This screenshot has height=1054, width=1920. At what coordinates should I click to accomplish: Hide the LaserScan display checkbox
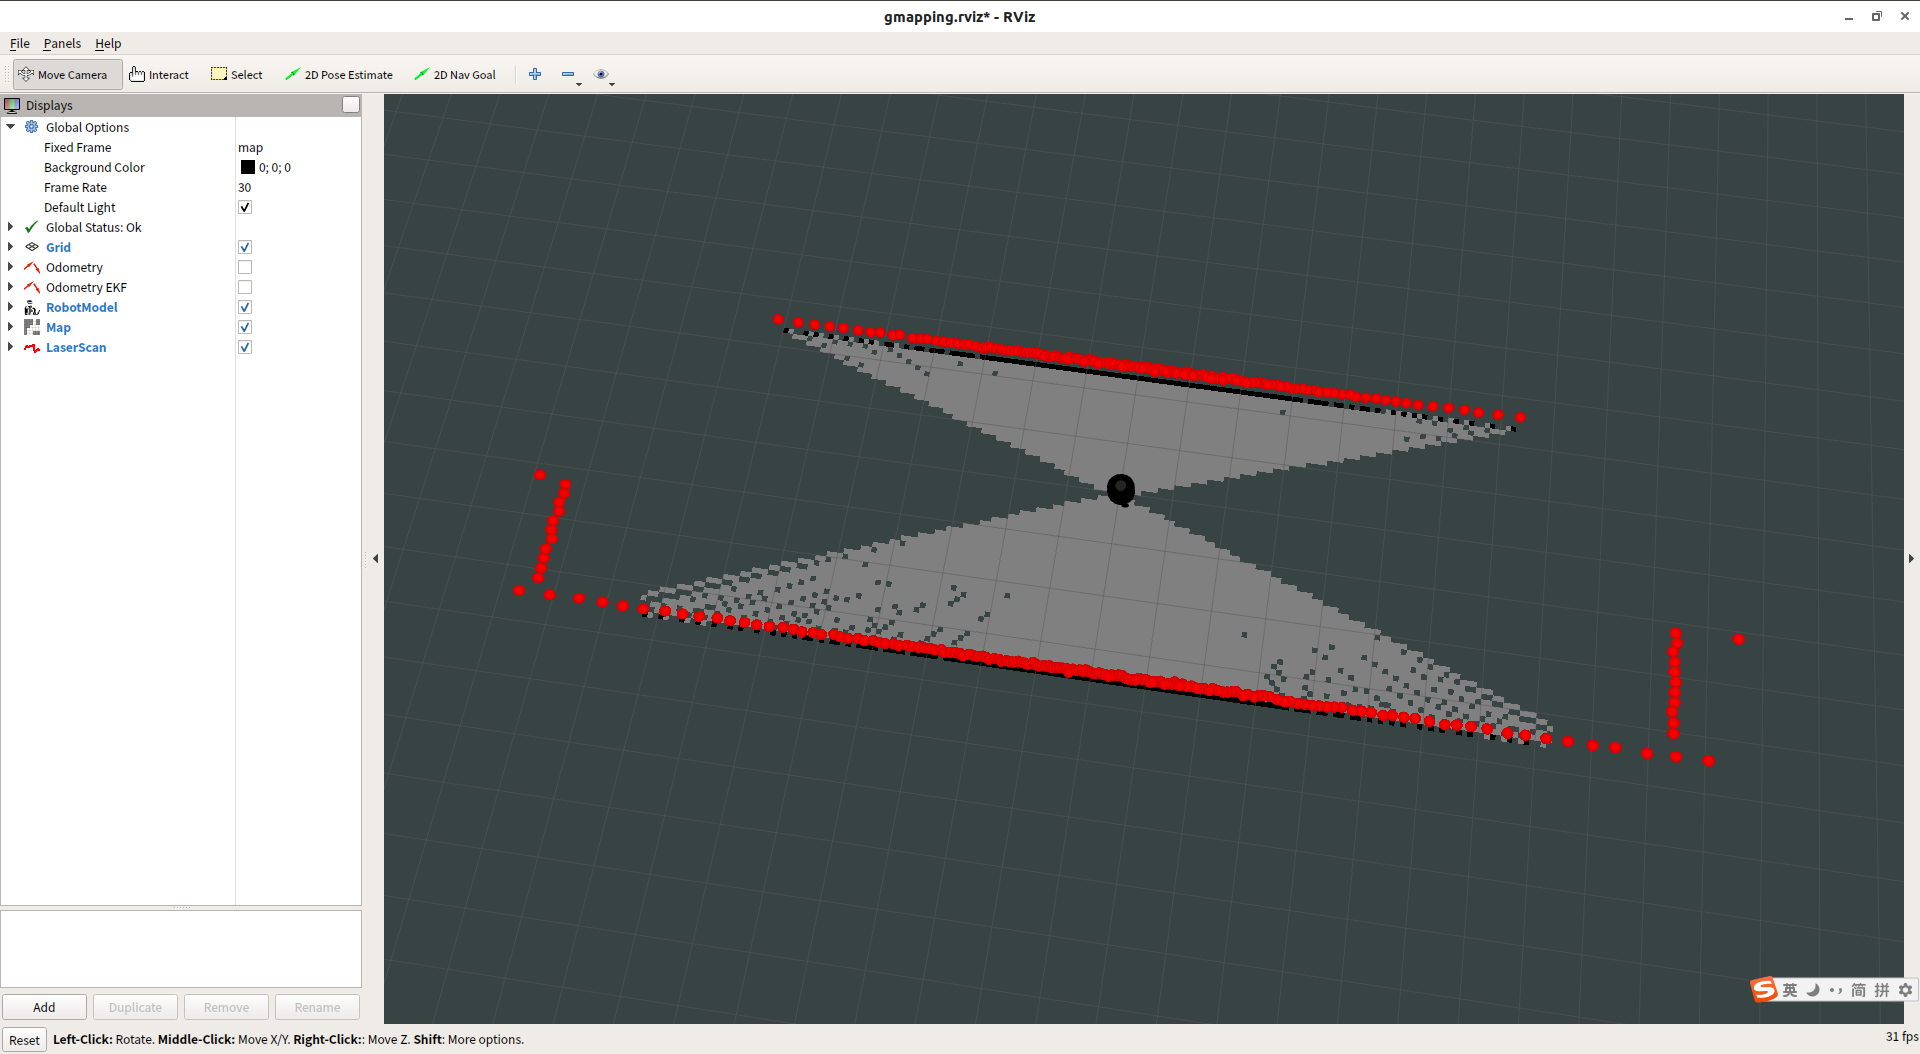click(245, 347)
